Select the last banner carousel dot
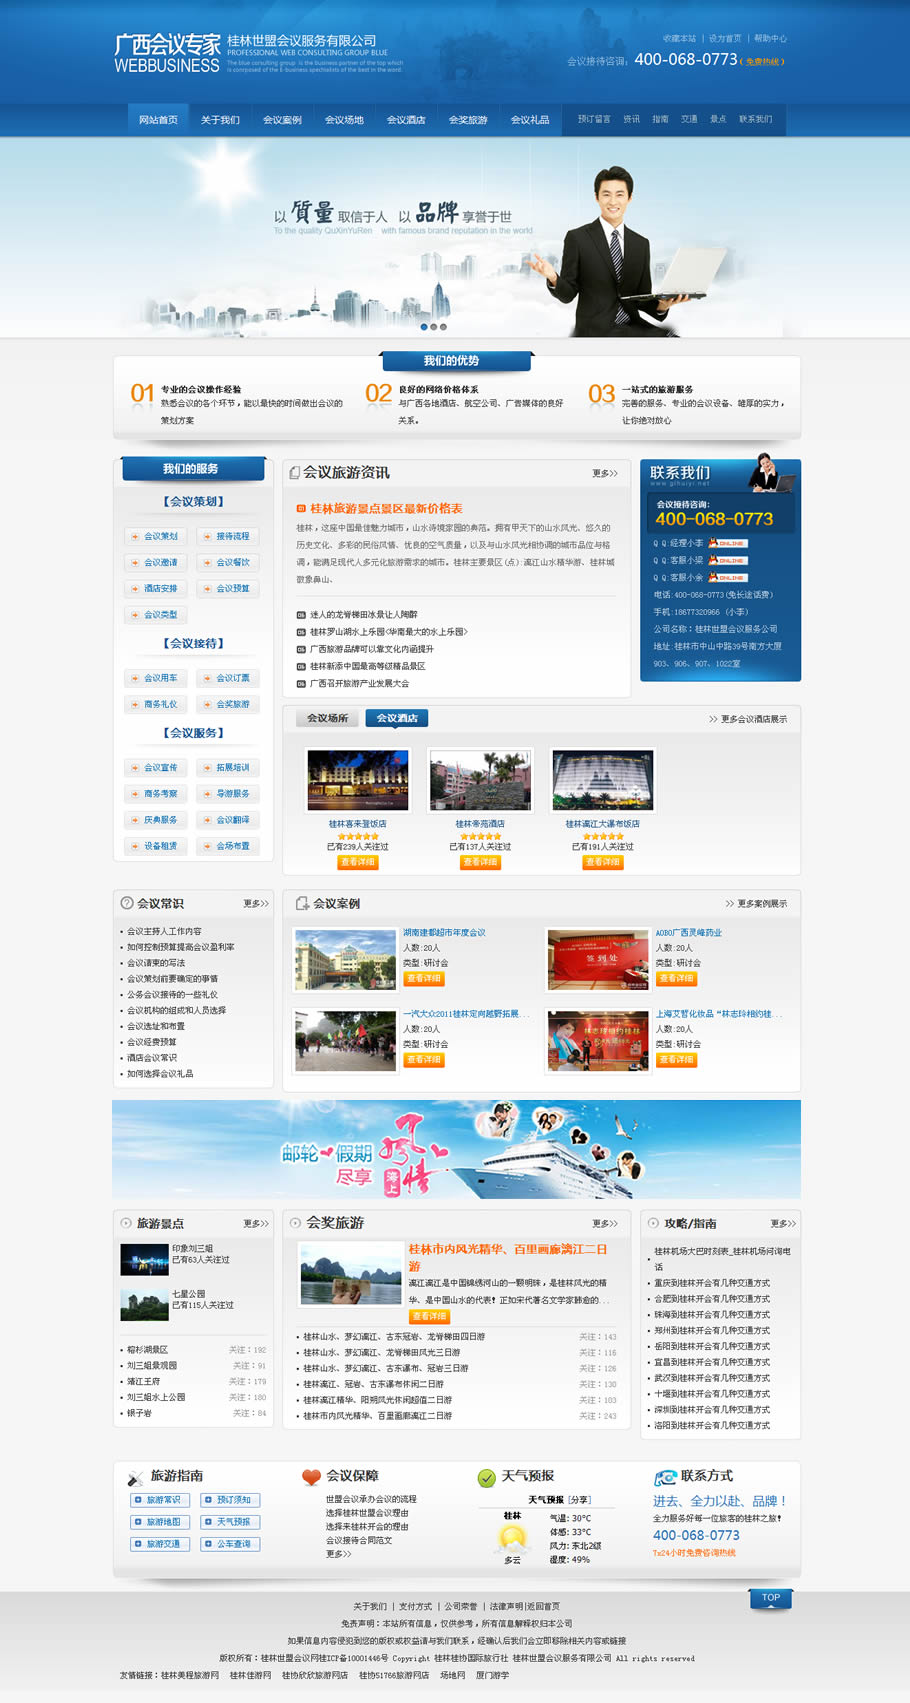This screenshot has height=1703, width=910. click(x=444, y=327)
